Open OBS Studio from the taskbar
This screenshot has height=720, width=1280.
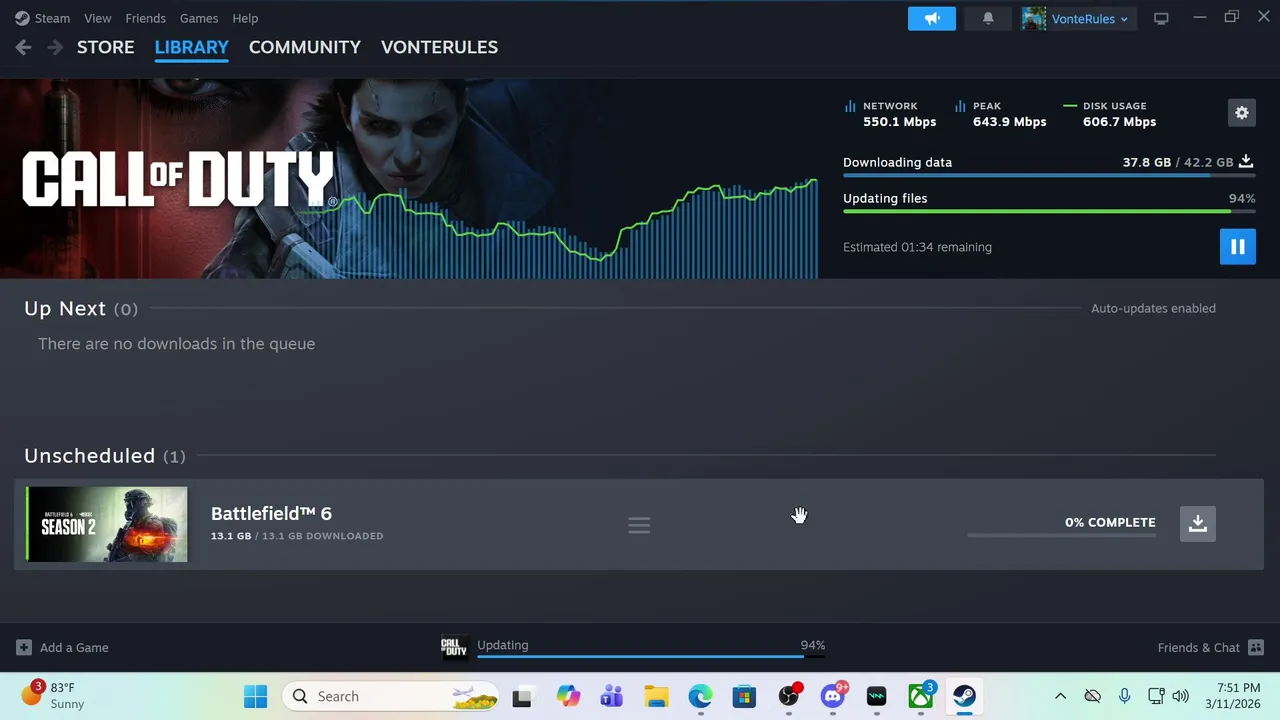tap(789, 696)
